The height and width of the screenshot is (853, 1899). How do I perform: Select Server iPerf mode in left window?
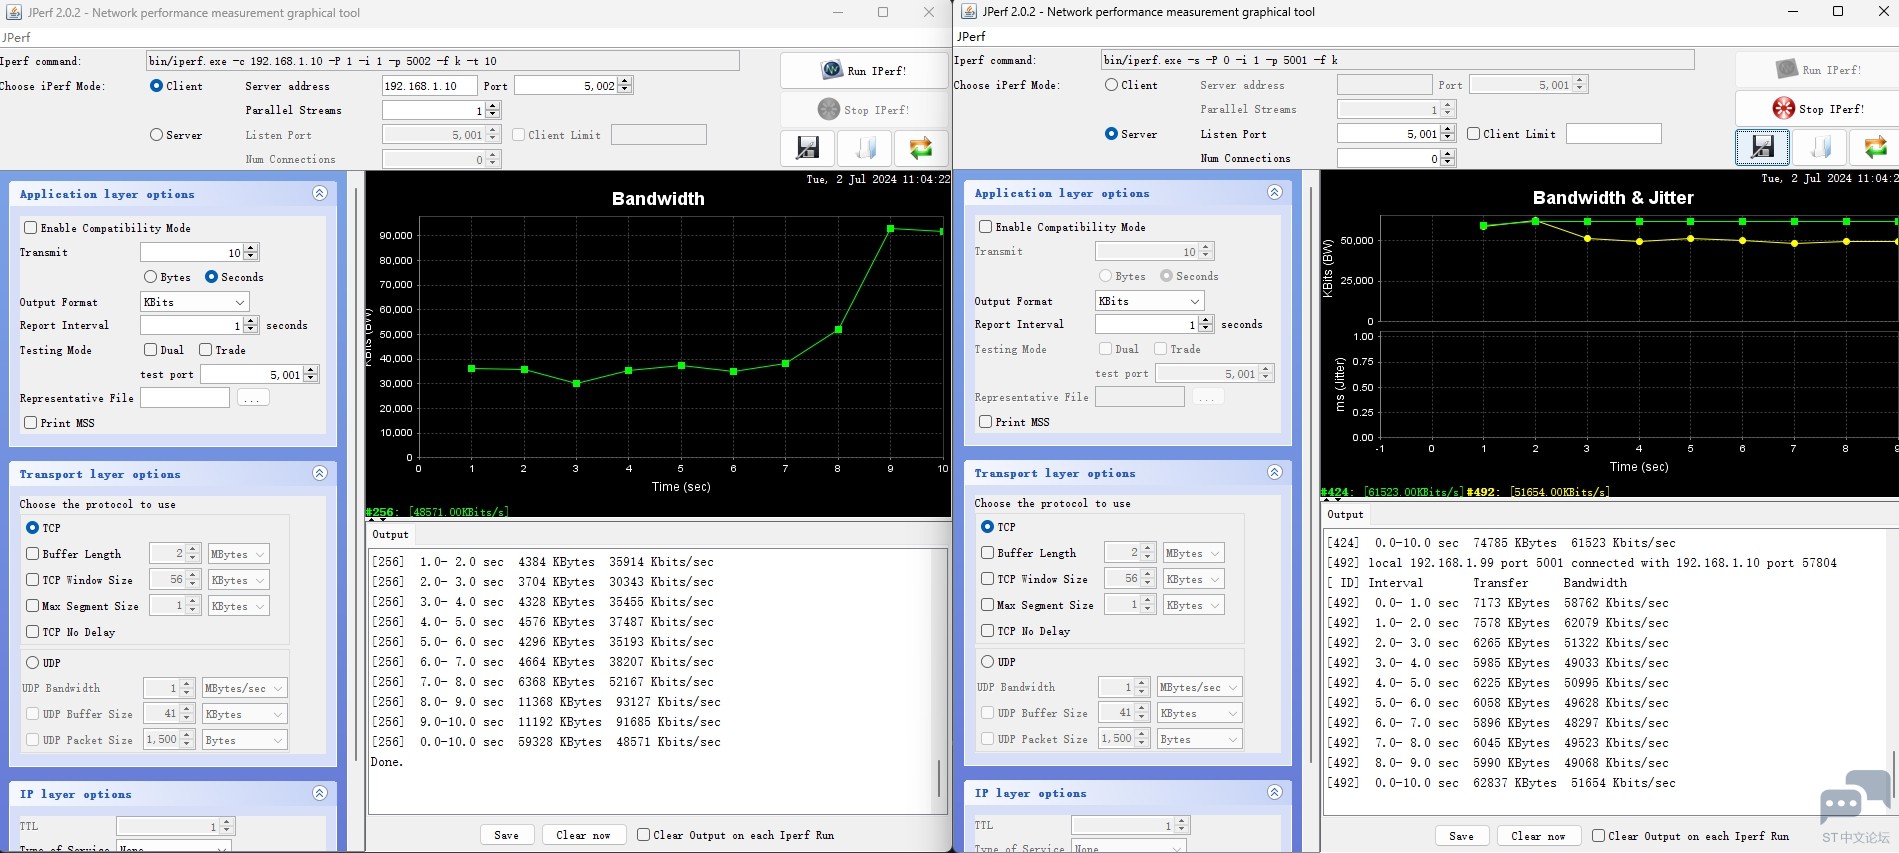coord(156,135)
